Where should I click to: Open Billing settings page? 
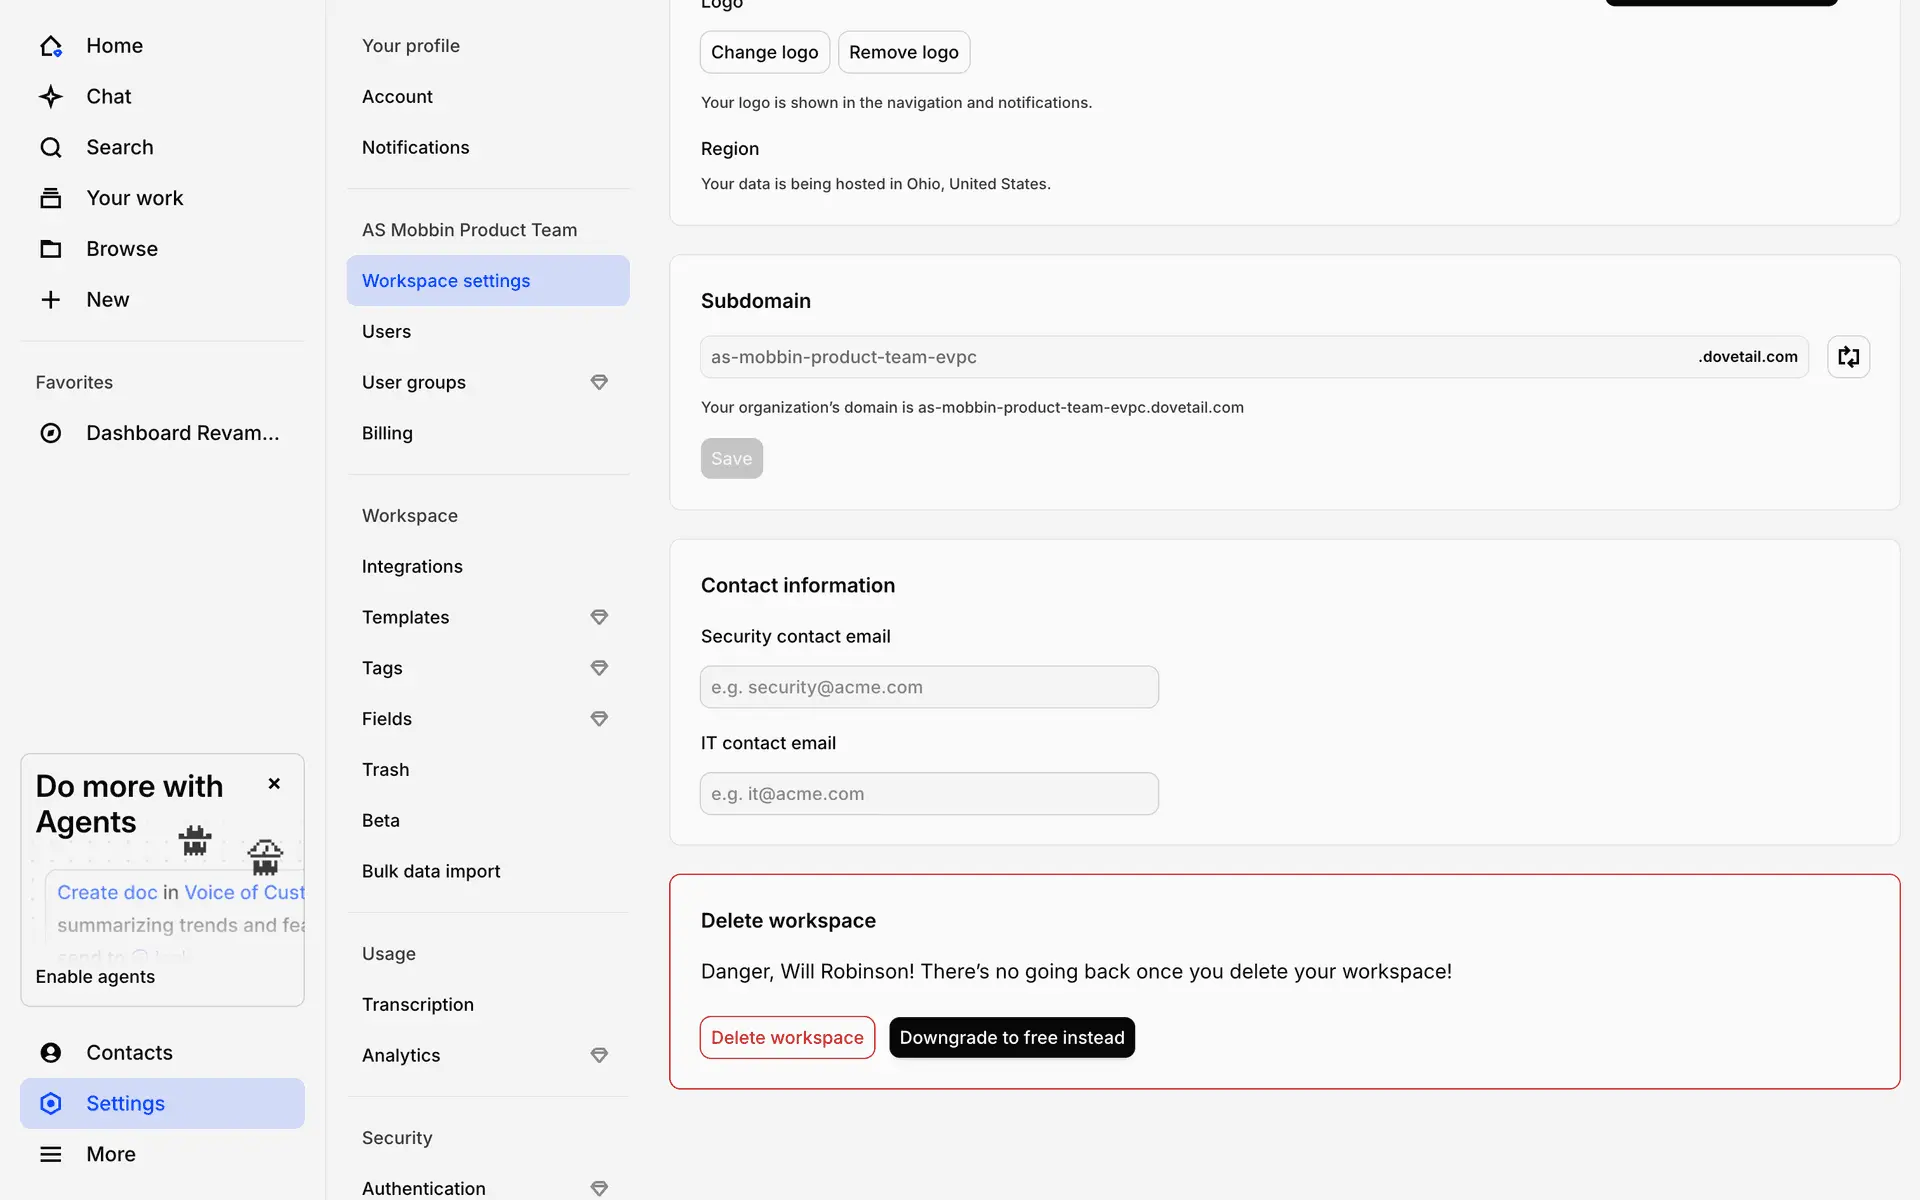coord(387,433)
